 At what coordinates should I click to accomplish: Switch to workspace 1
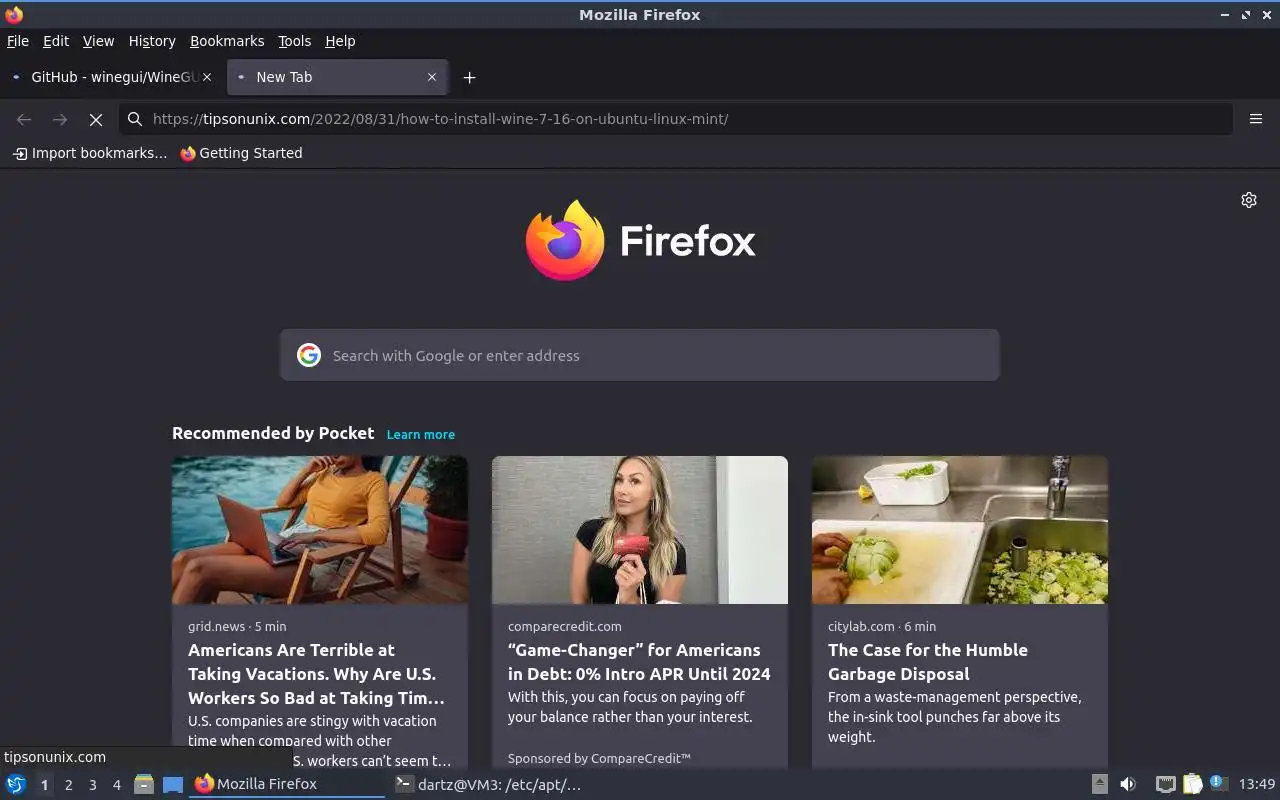[44, 785]
